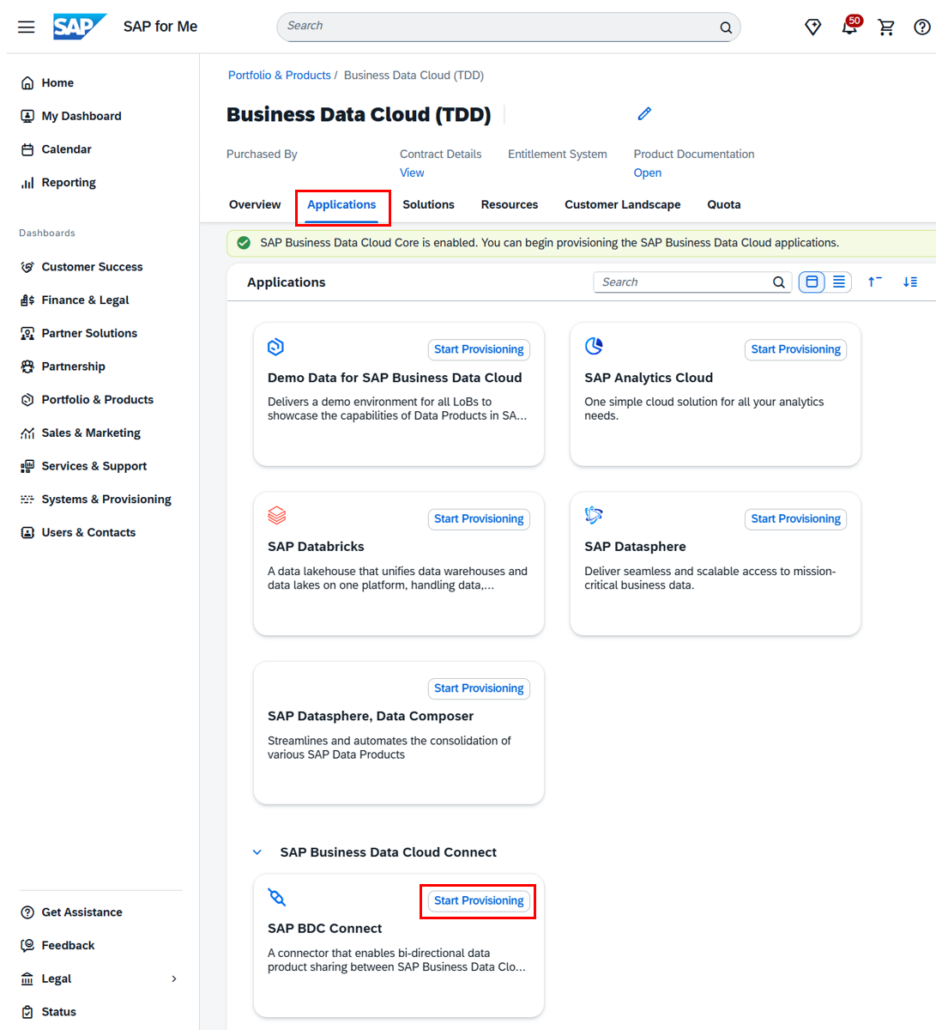Click the sort order list icon
The width and height of the screenshot is (936, 1030).
click(910, 282)
